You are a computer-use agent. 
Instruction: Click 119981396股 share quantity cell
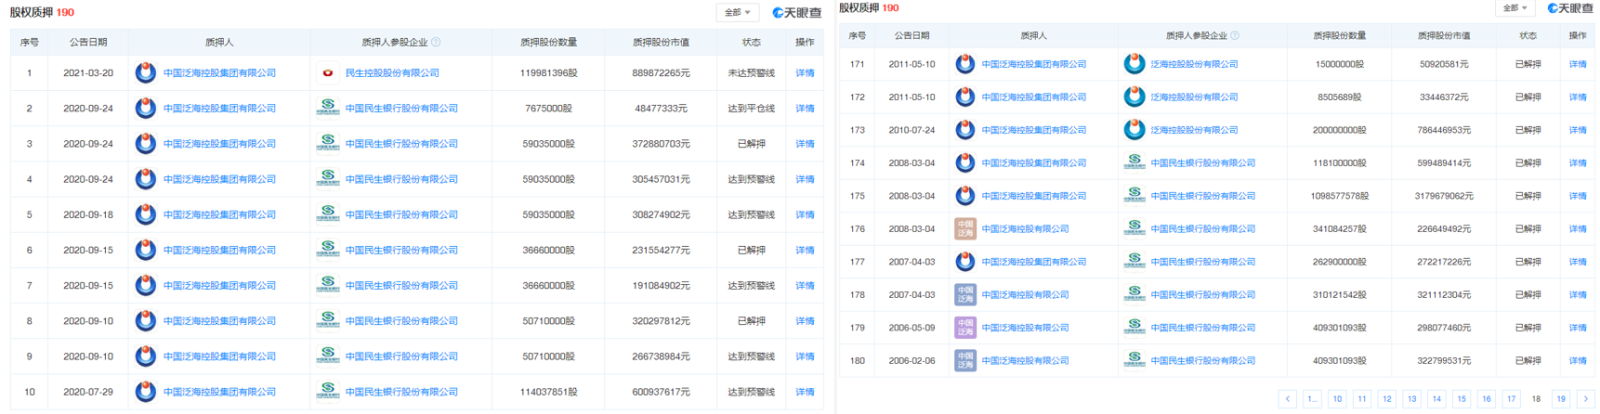pos(549,73)
